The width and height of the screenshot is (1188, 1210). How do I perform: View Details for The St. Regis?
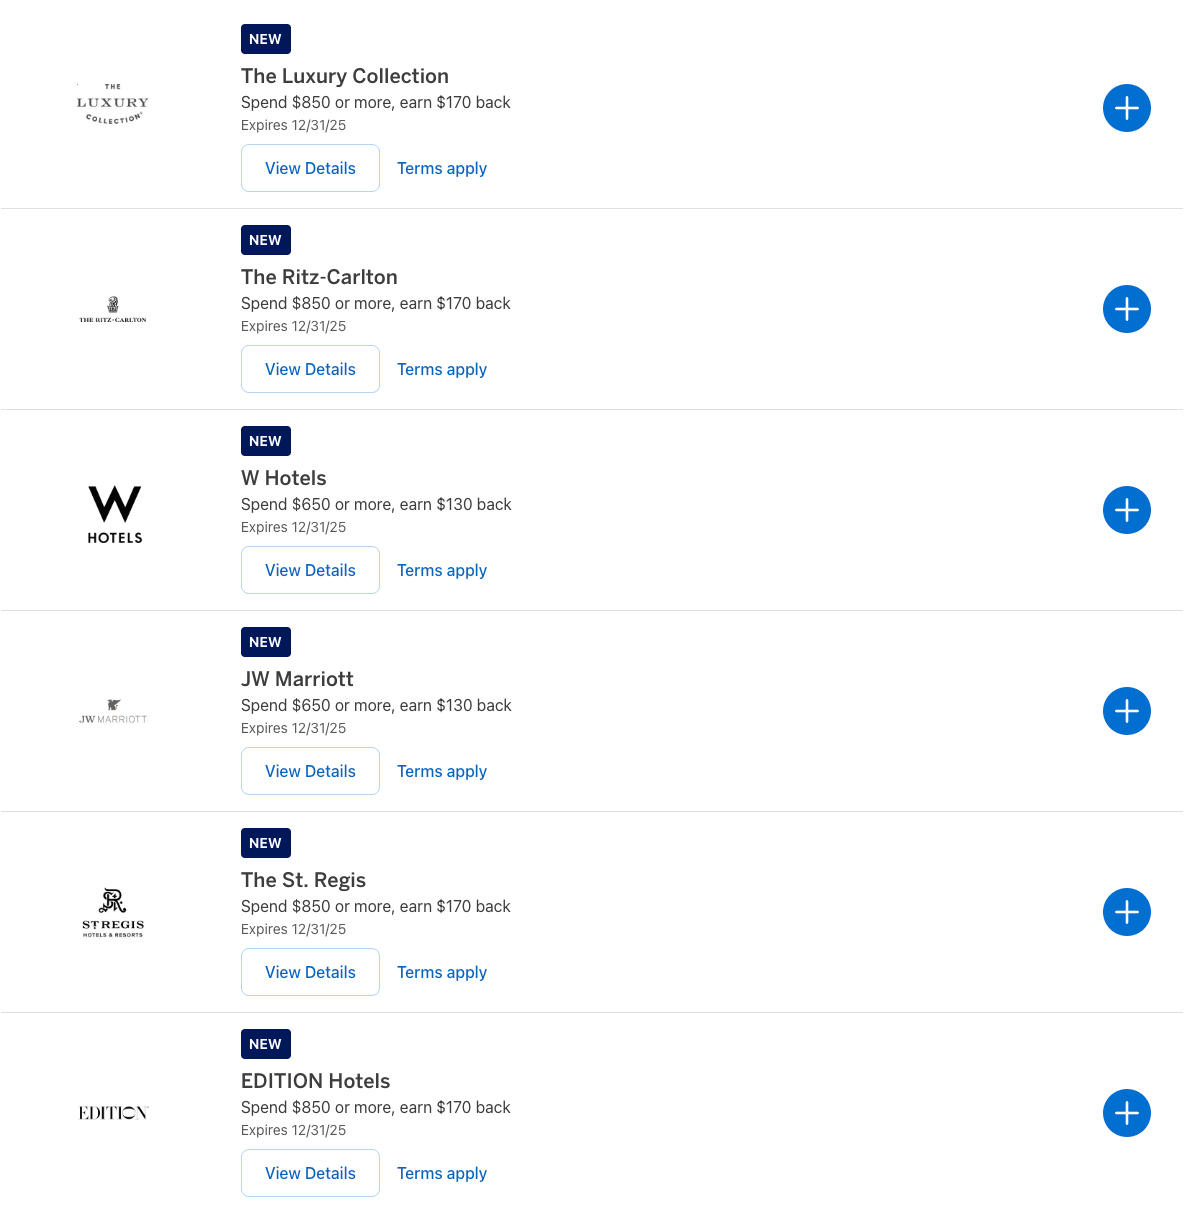point(310,972)
